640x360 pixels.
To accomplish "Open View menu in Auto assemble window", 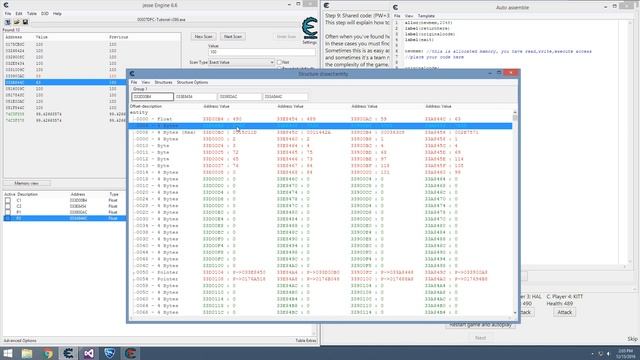I will coord(409,16).
